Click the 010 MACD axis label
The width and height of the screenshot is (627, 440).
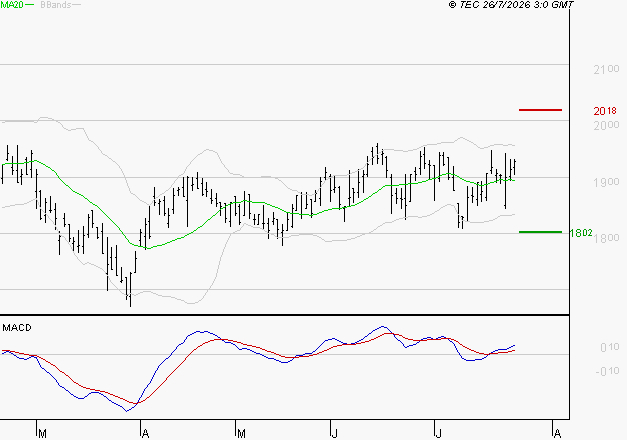click(x=610, y=347)
